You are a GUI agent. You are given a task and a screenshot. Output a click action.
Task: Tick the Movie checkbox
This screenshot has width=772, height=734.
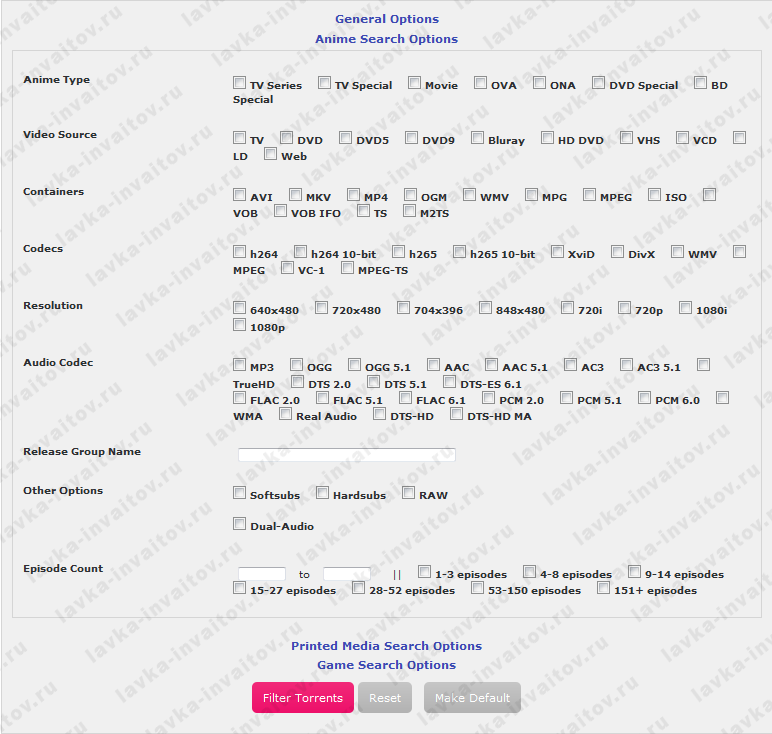point(415,82)
